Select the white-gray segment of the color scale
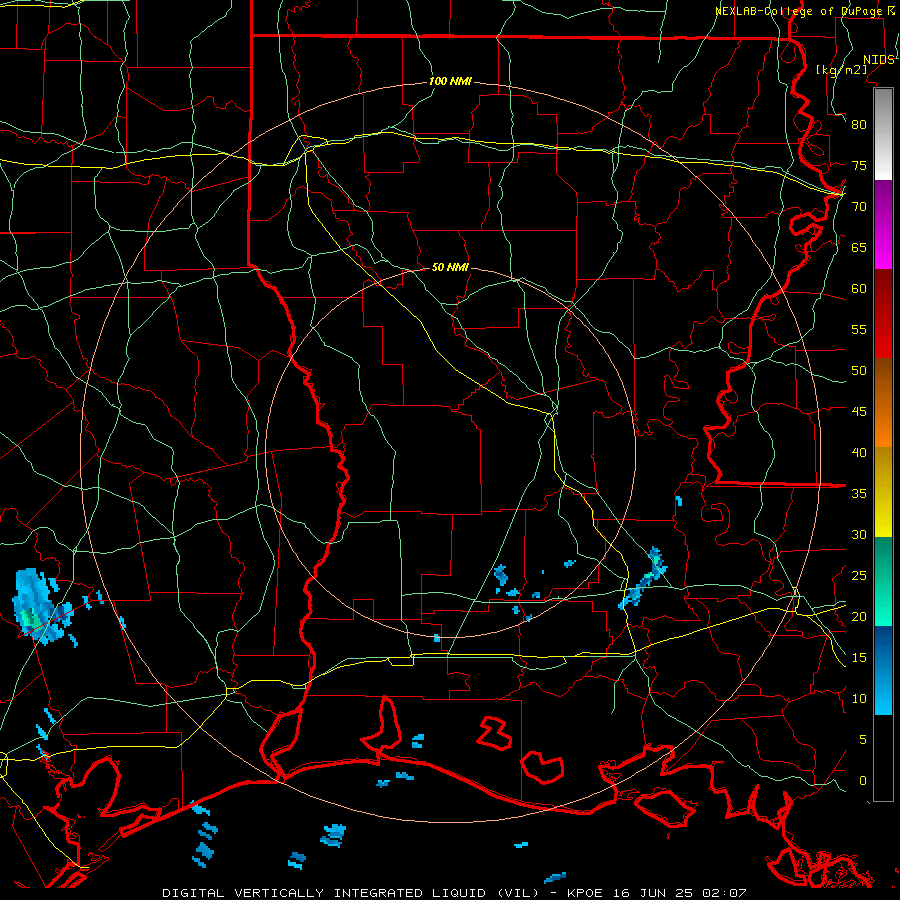 883,134
